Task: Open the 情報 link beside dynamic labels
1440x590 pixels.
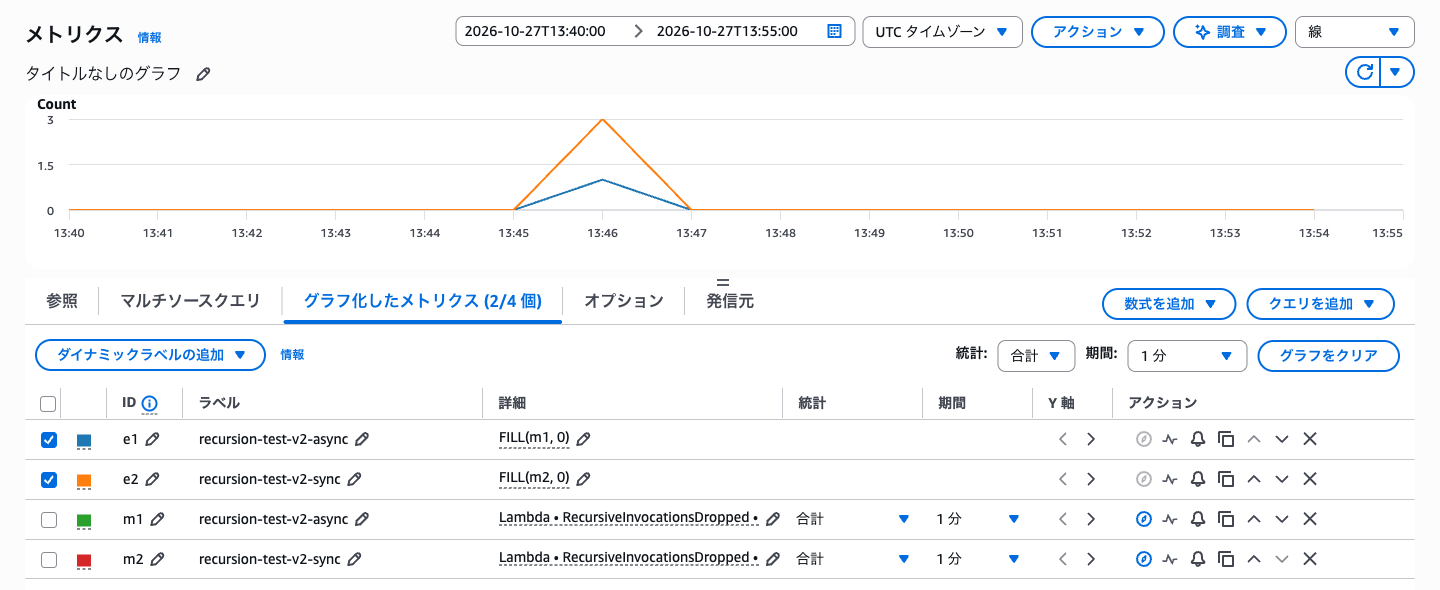Action: (292, 355)
